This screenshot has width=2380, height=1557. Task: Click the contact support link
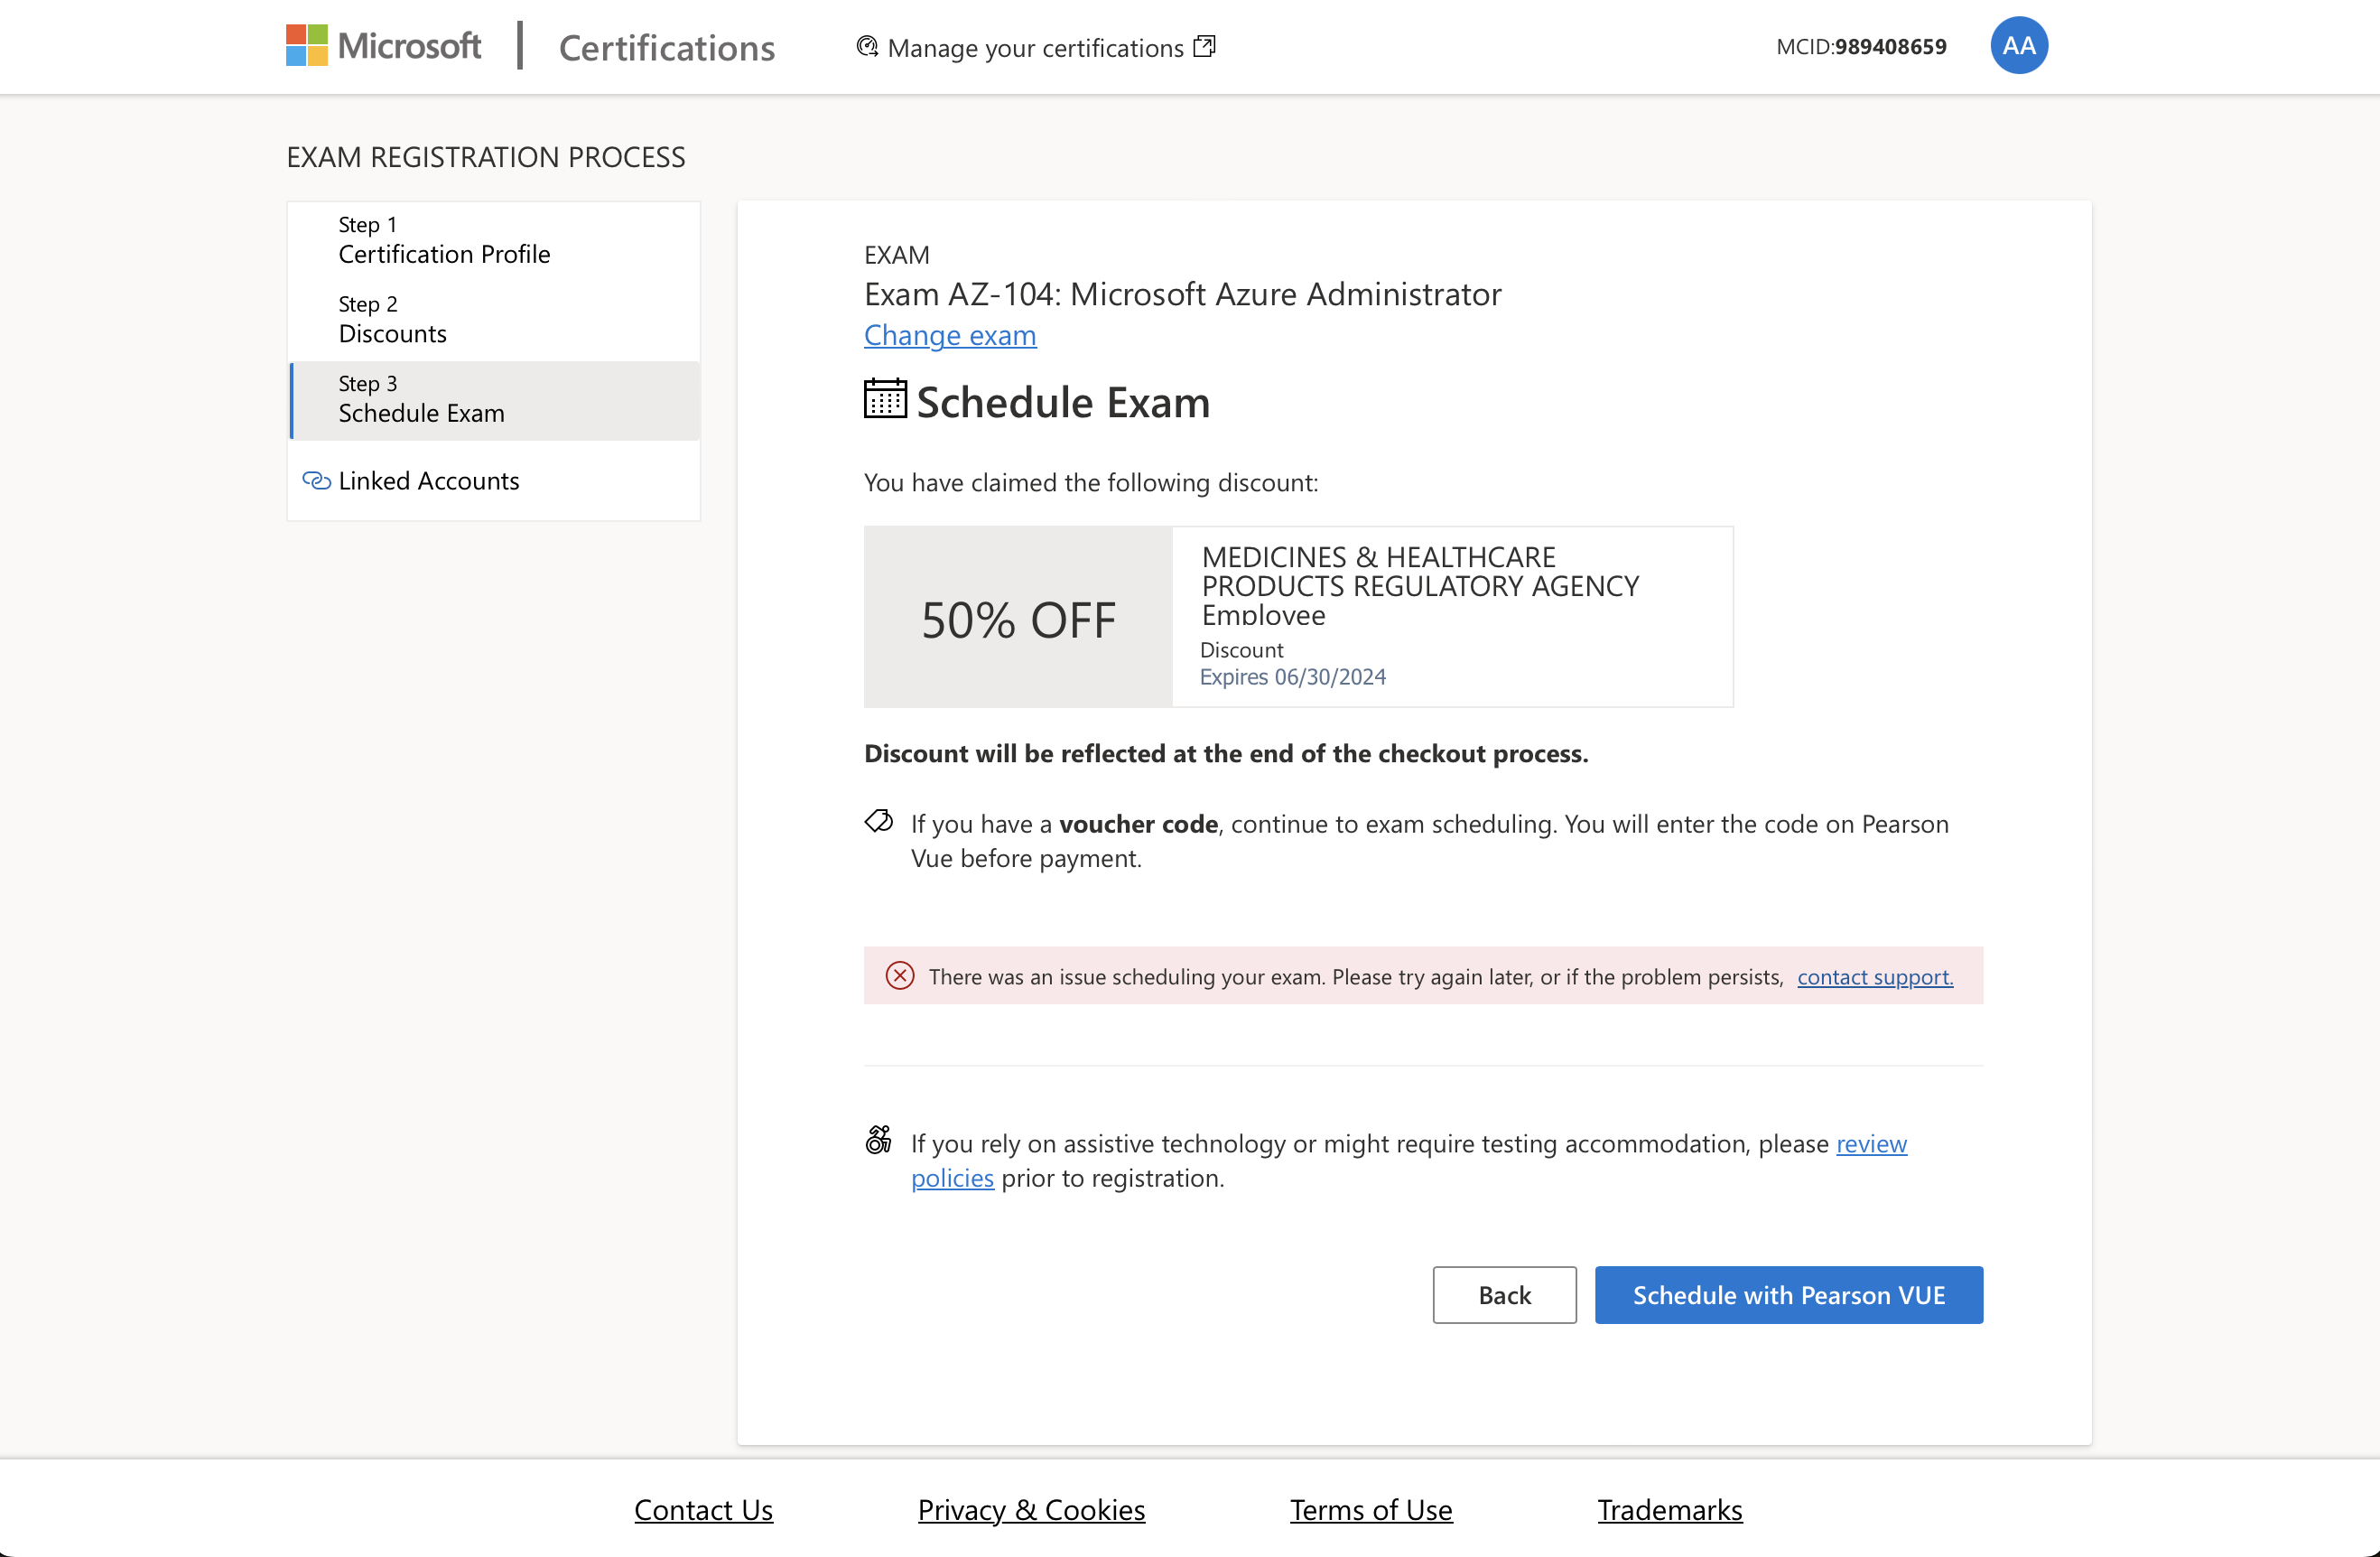pos(1874,977)
